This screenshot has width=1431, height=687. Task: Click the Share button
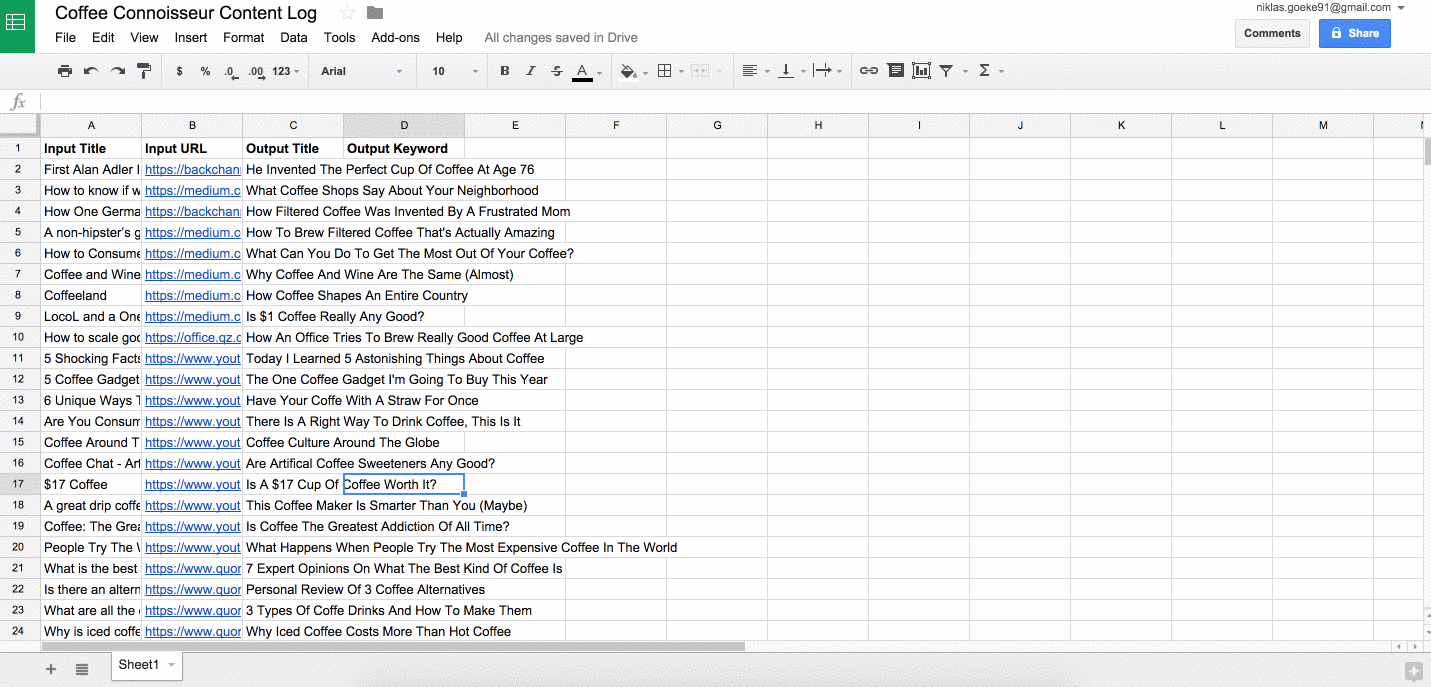point(1354,33)
